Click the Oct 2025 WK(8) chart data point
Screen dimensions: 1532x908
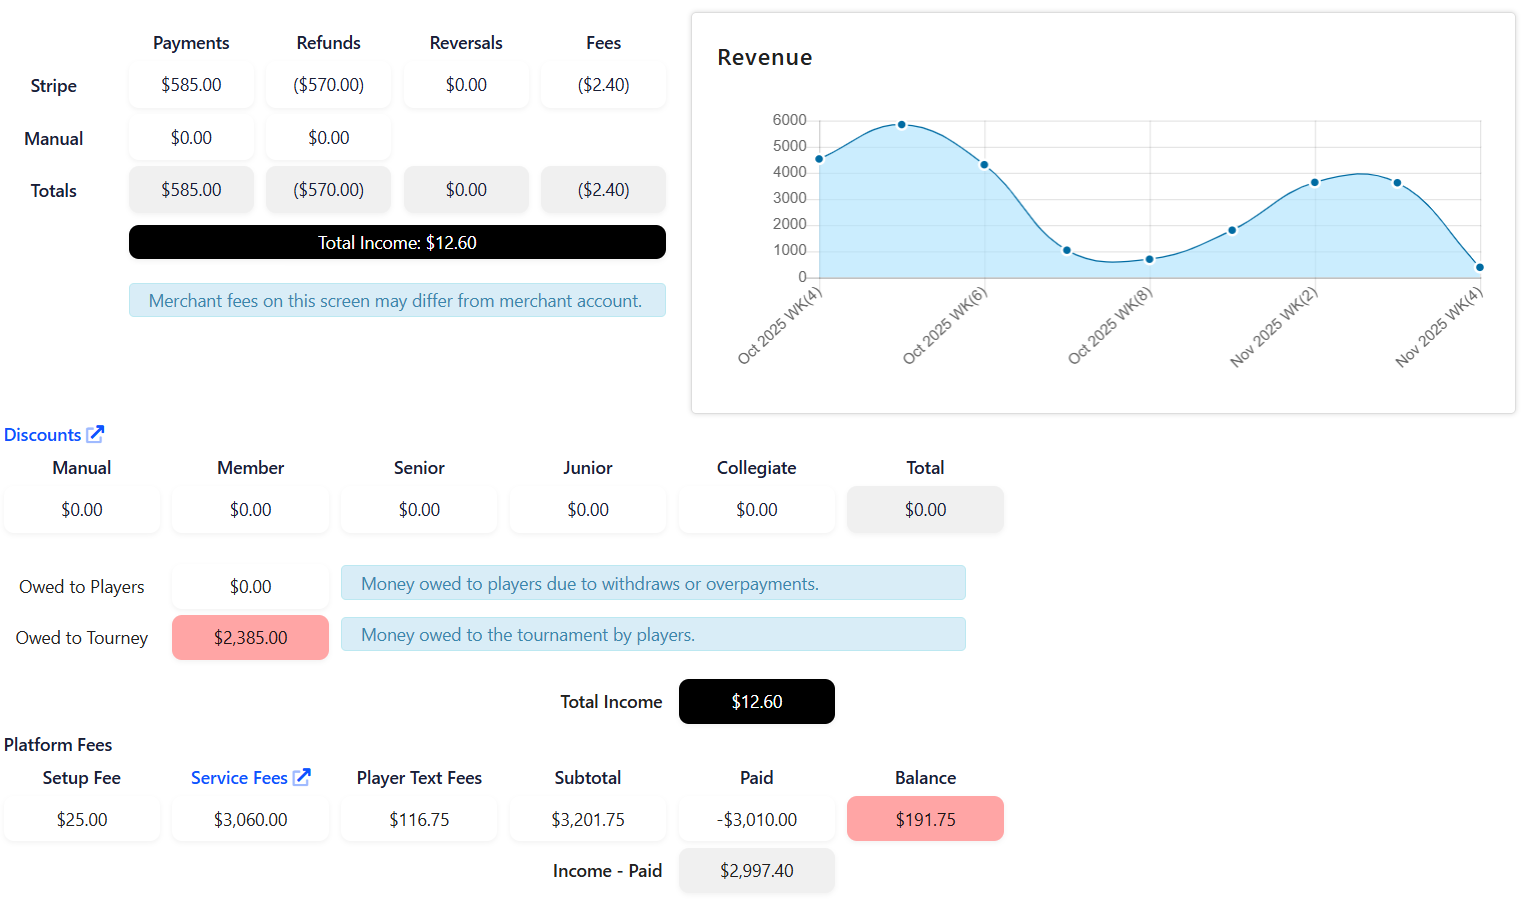pyautogui.click(x=1150, y=259)
